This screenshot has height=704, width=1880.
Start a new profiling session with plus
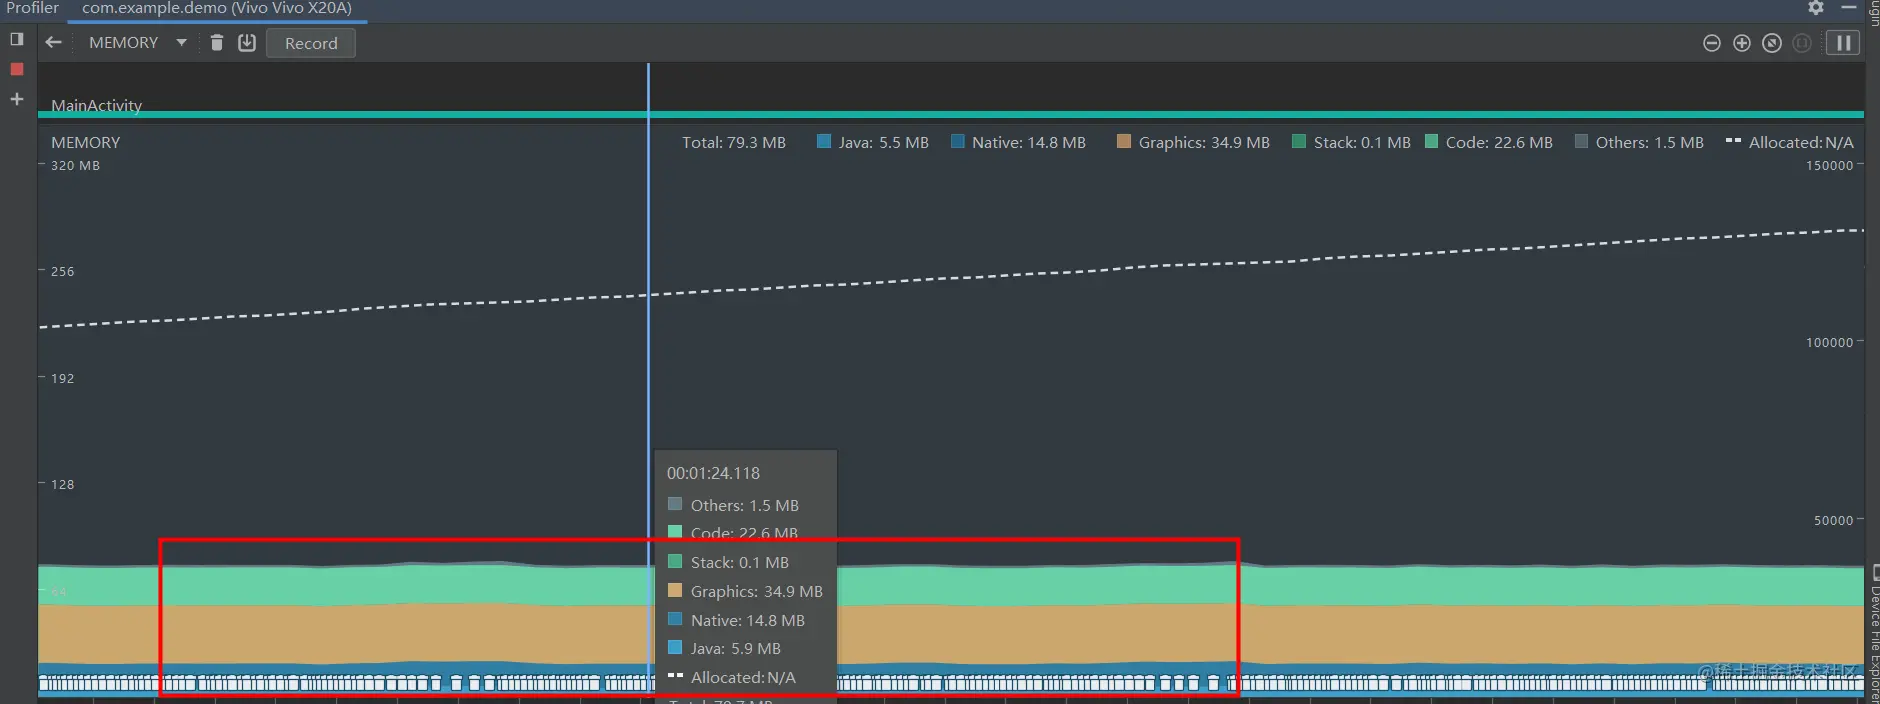point(16,99)
